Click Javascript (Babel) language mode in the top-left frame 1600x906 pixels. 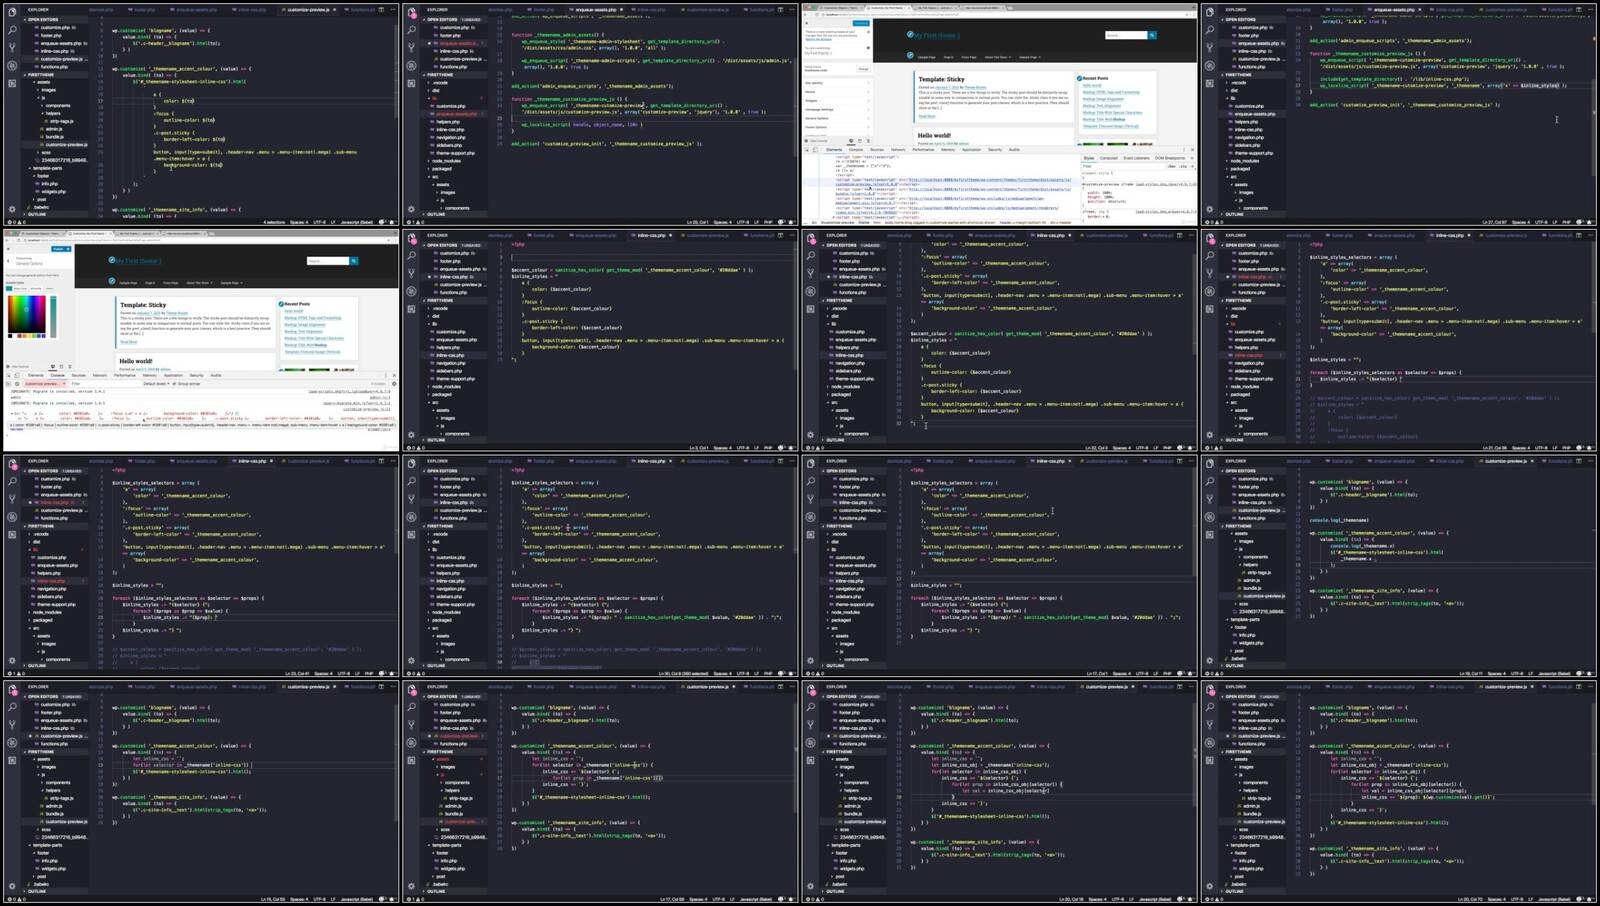(x=357, y=222)
